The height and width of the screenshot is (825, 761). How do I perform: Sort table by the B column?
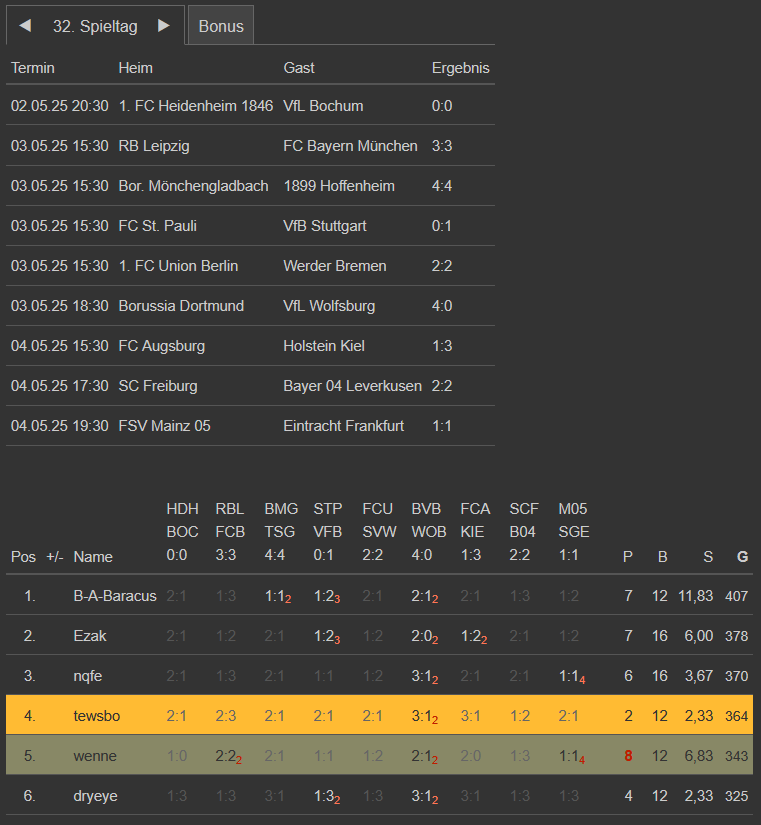tap(662, 557)
